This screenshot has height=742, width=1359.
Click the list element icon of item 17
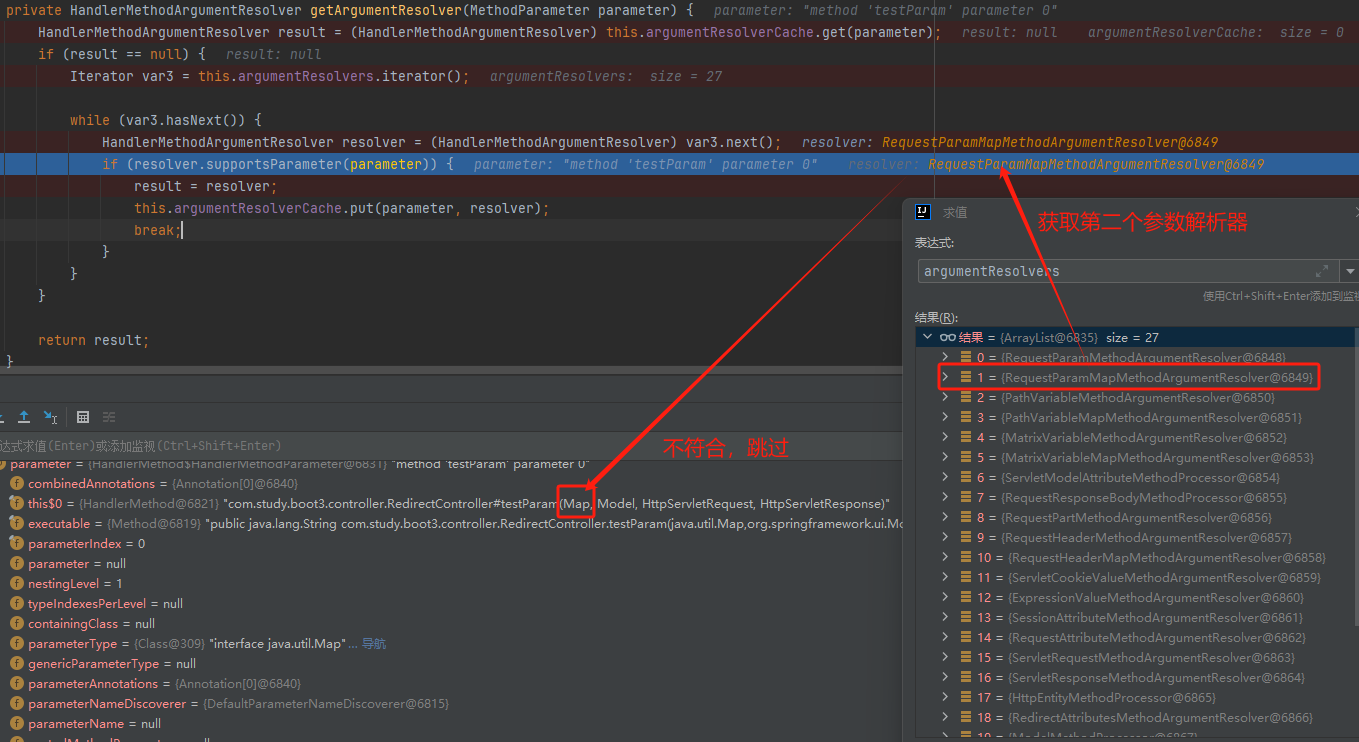click(x=966, y=698)
